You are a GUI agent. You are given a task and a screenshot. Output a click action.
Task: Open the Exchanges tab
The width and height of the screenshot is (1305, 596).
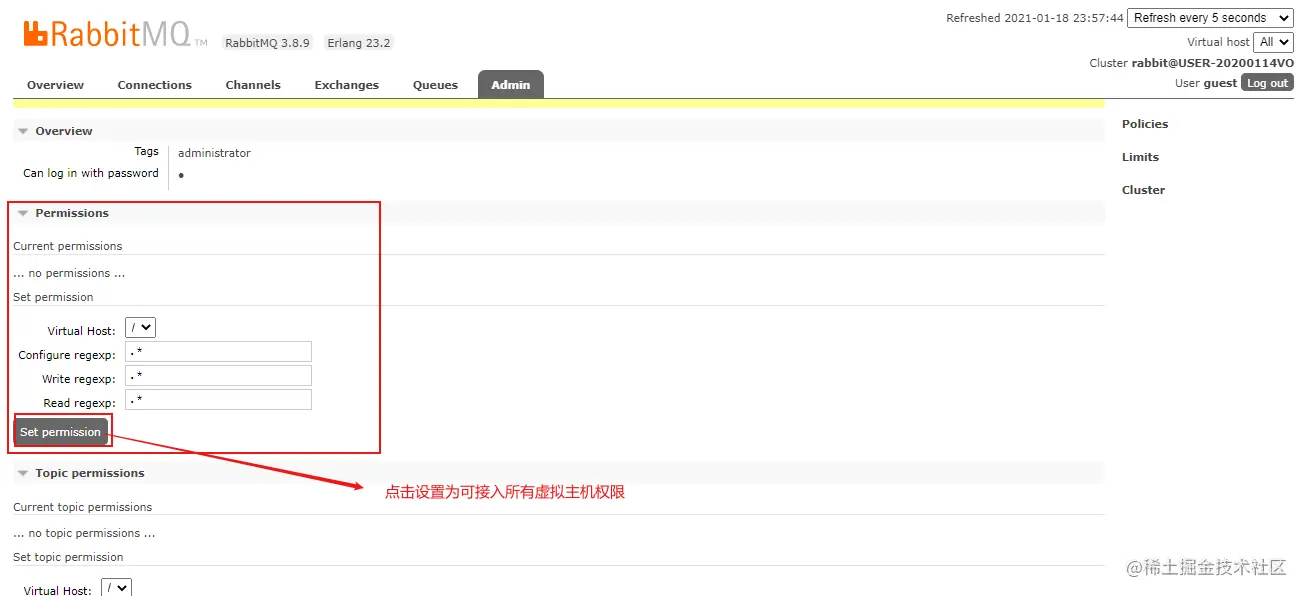[x=346, y=85]
